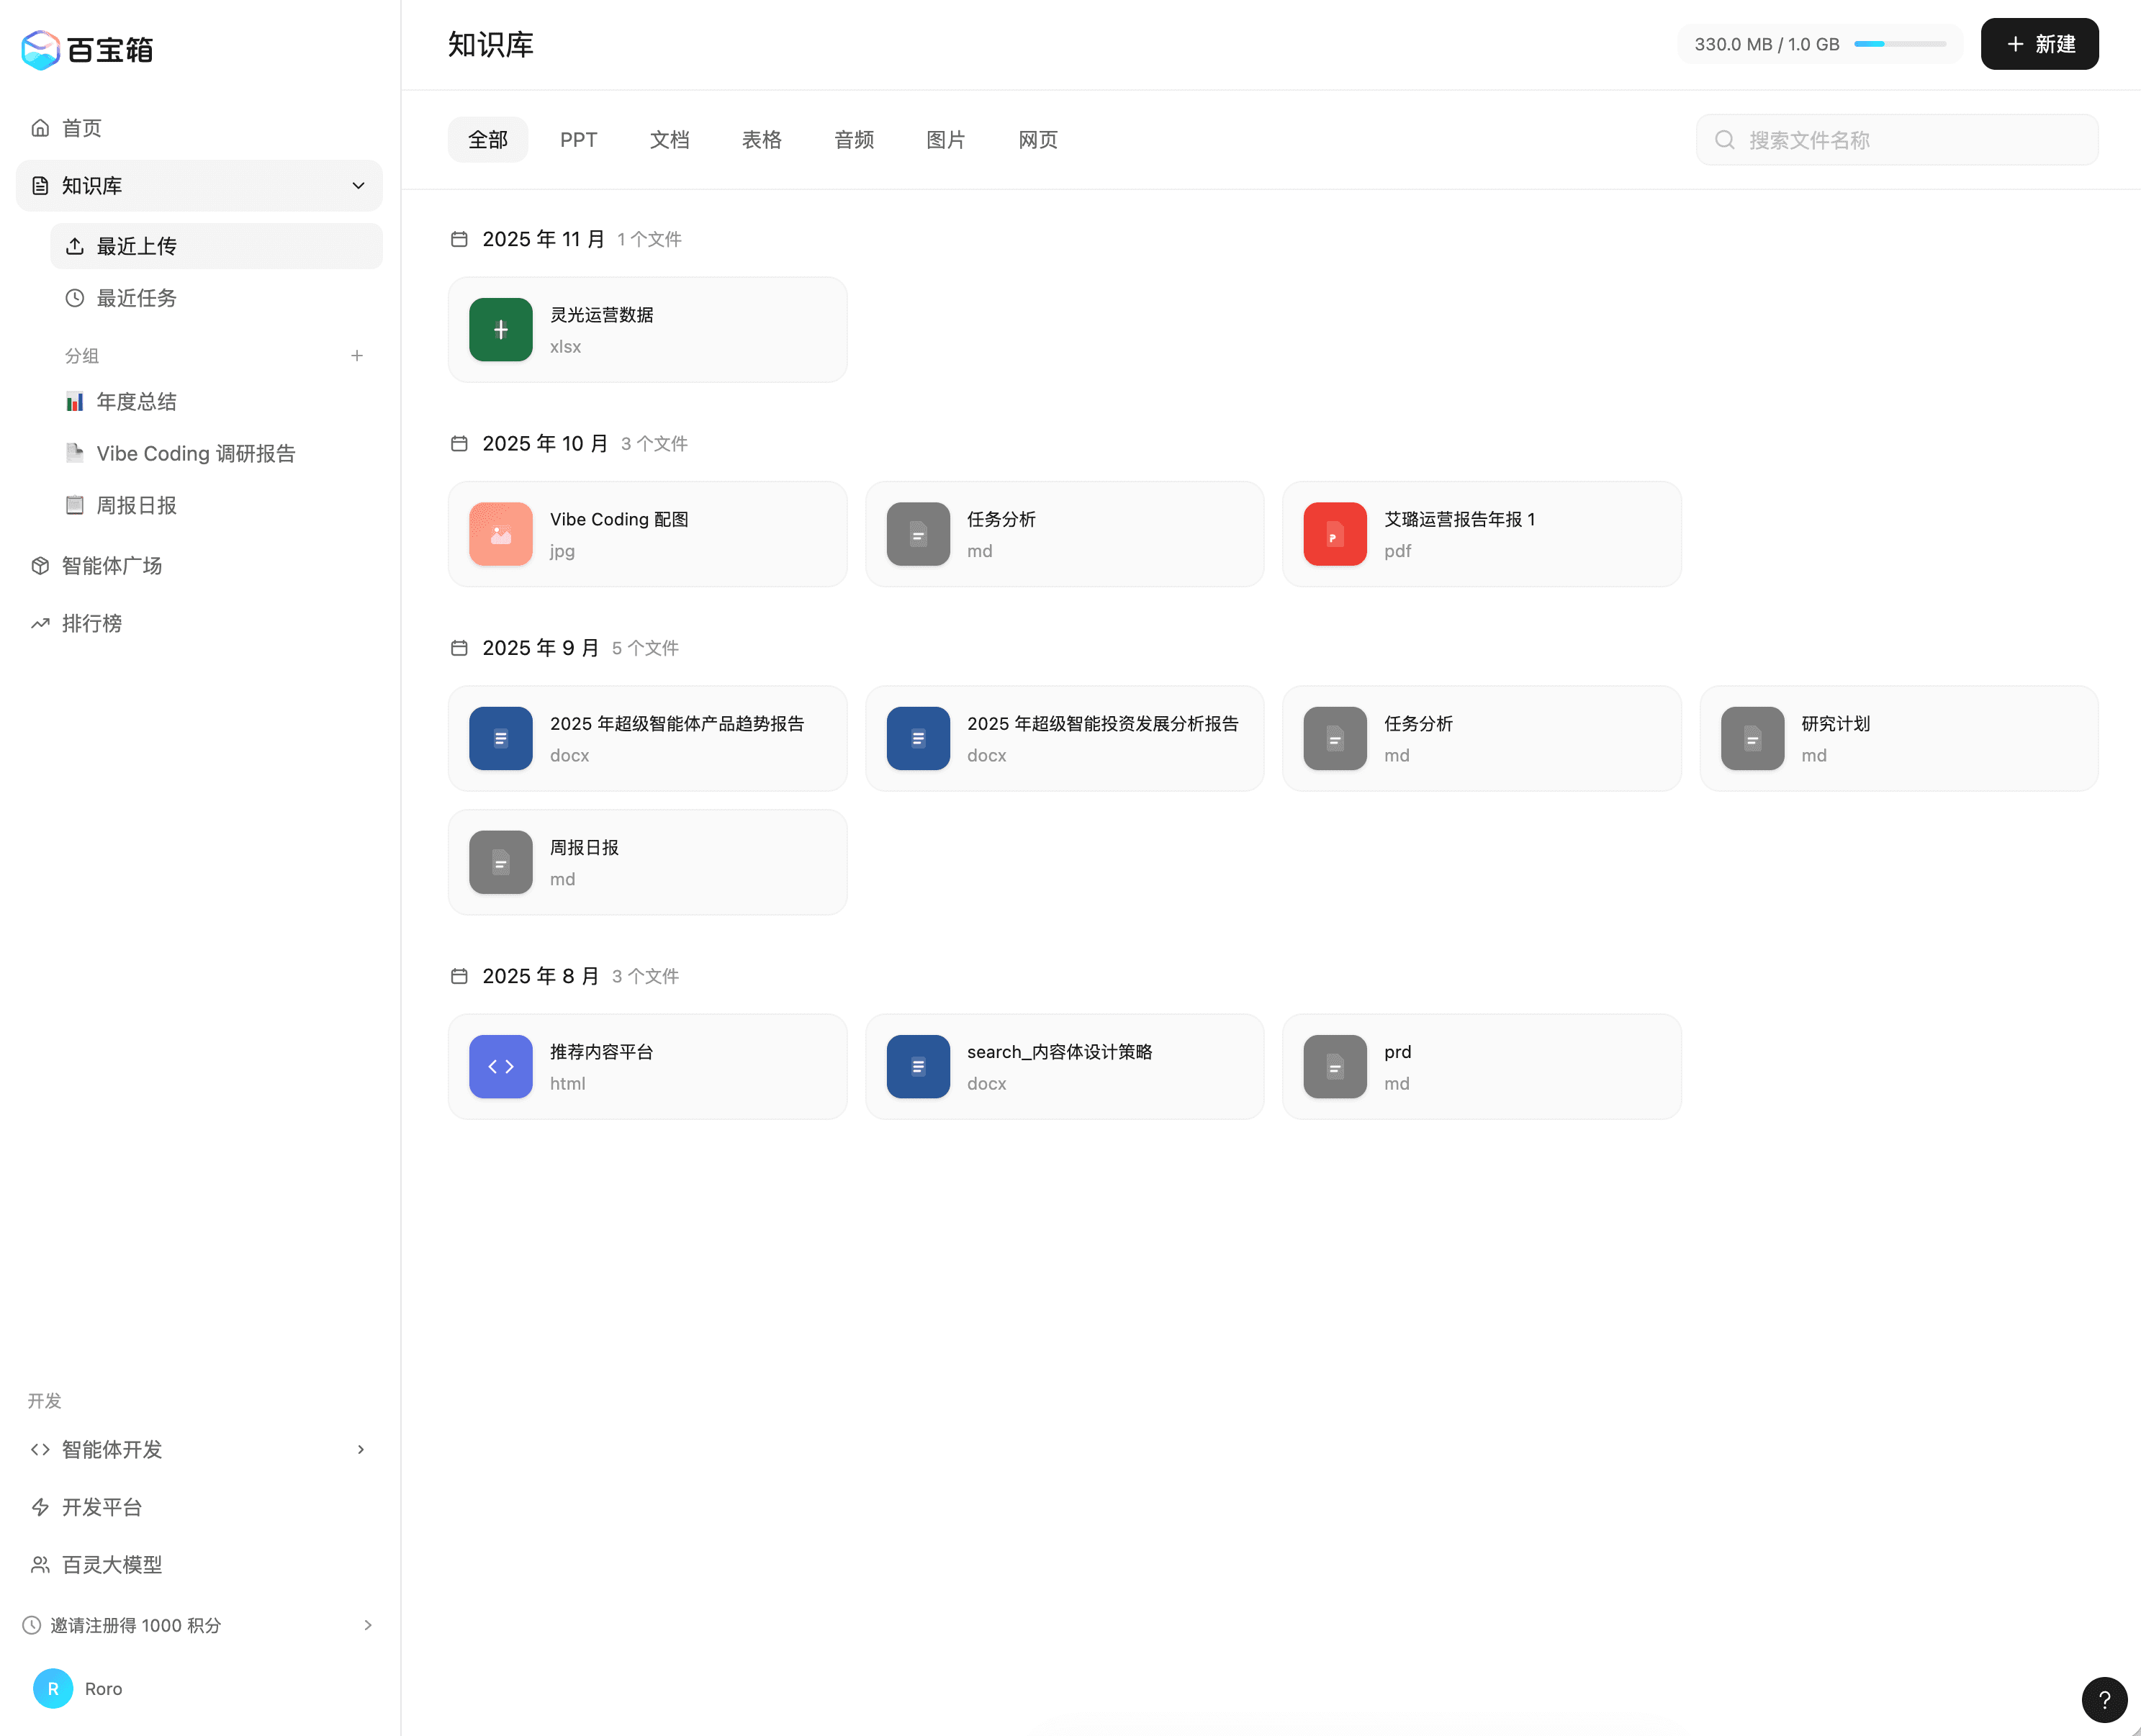Click the 百宝箱 logo icon
This screenshot has height=1736, width=2141.
pyautogui.click(x=41, y=49)
